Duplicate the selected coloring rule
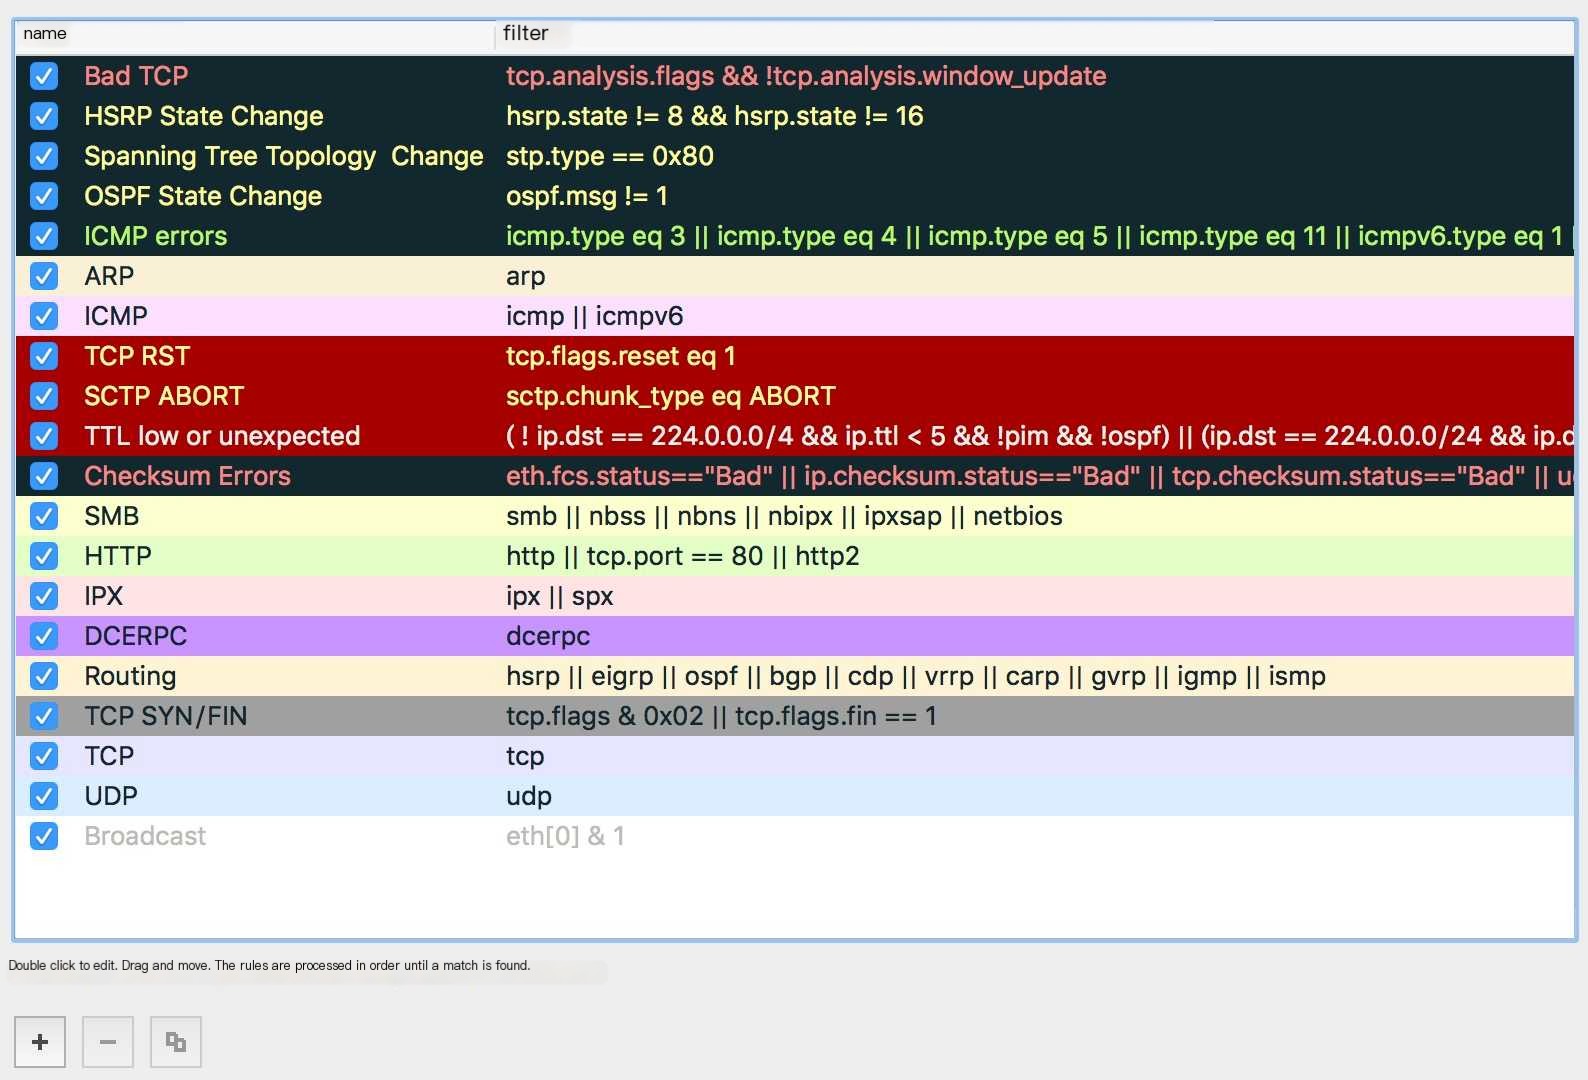Image resolution: width=1588 pixels, height=1080 pixels. pyautogui.click(x=176, y=1042)
